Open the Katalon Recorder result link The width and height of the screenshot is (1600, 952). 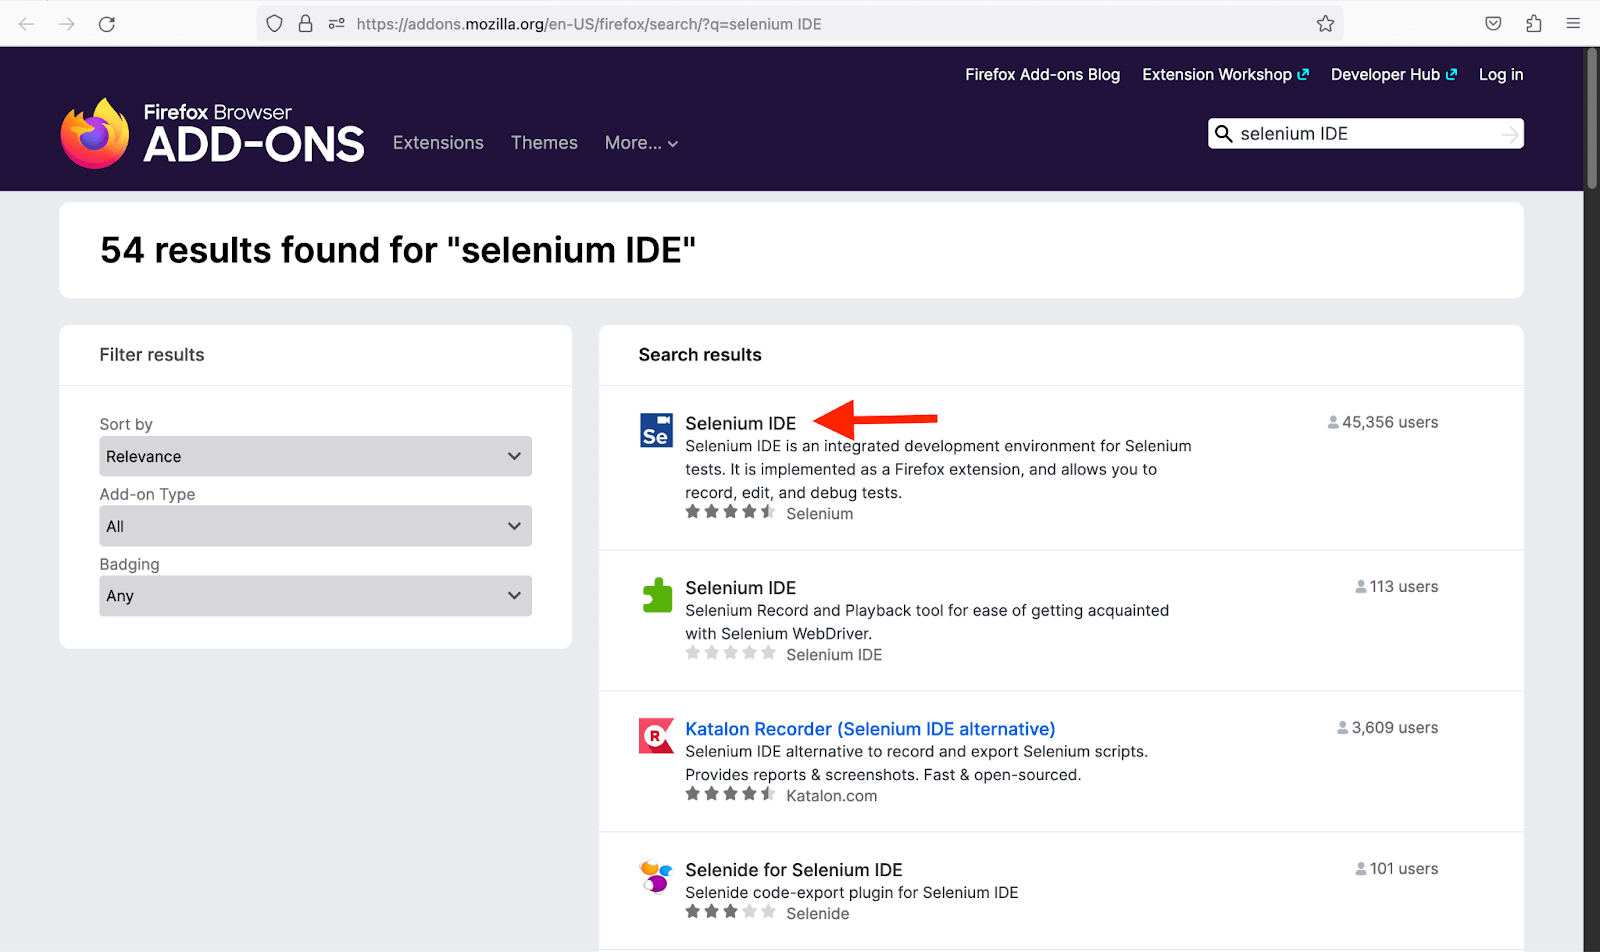tap(869, 728)
